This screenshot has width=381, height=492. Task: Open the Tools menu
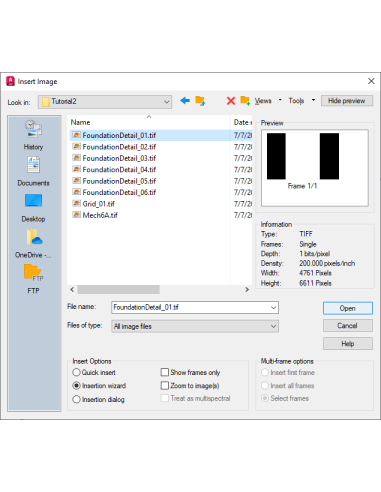[296, 101]
